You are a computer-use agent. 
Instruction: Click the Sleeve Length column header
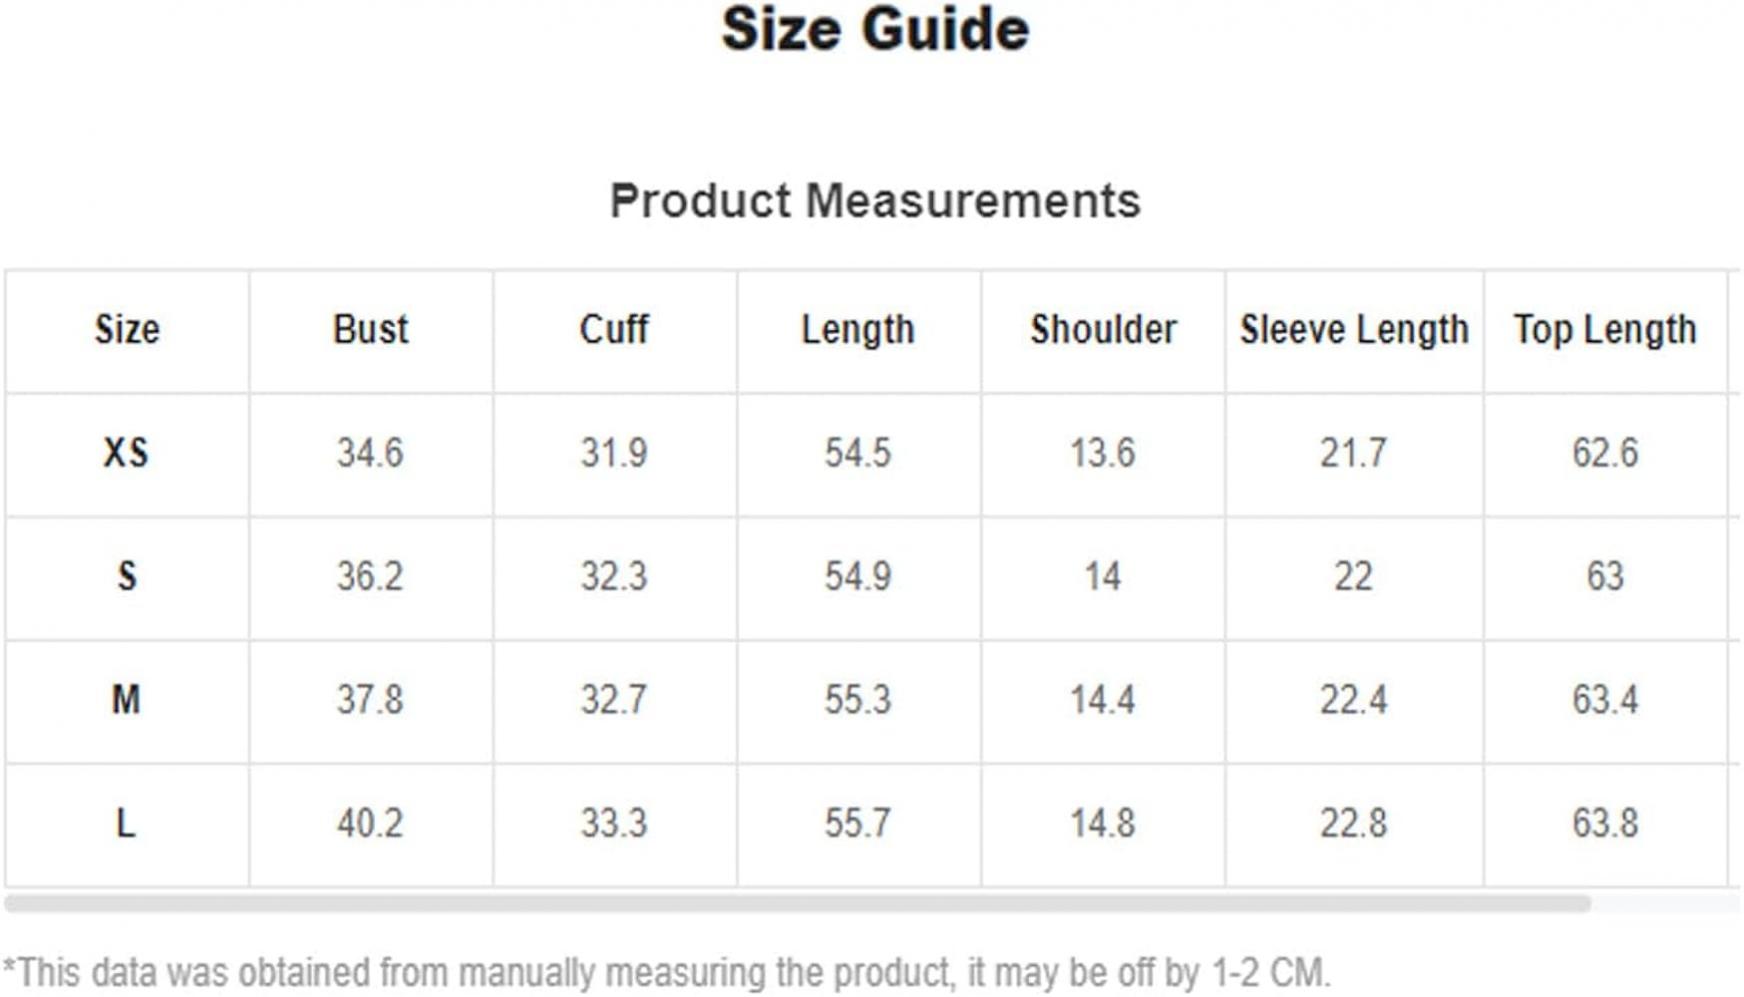click(1354, 329)
